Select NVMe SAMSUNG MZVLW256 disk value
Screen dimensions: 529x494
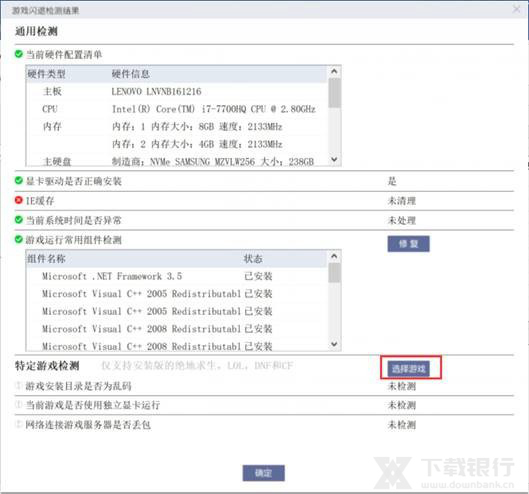tap(213, 162)
